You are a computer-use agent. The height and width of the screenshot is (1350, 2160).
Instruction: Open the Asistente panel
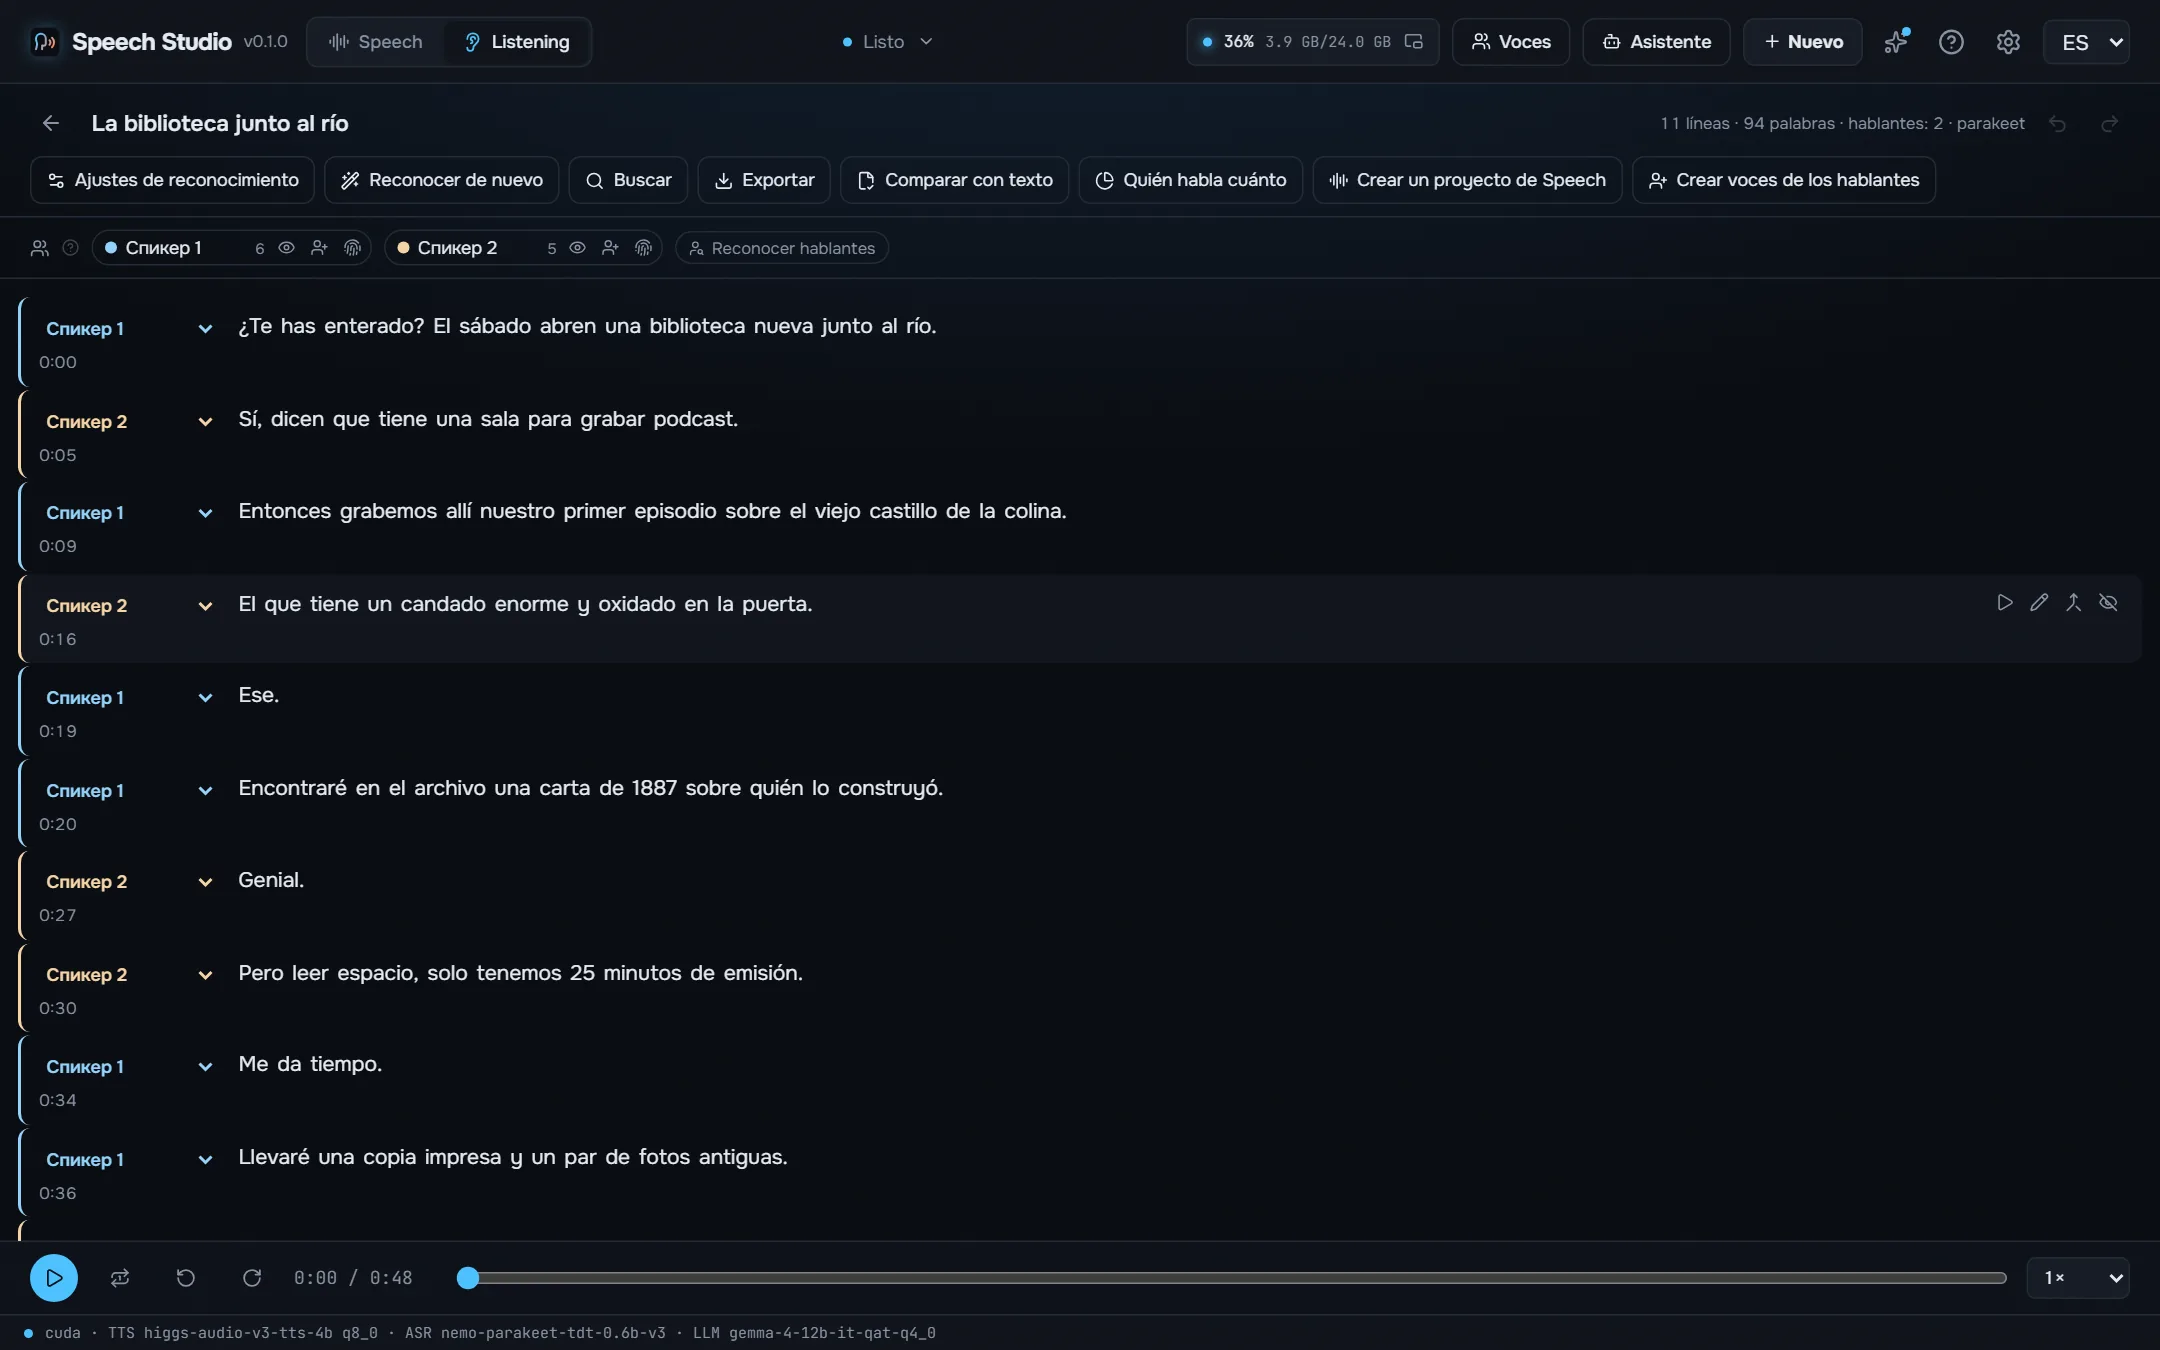[x=1657, y=42]
